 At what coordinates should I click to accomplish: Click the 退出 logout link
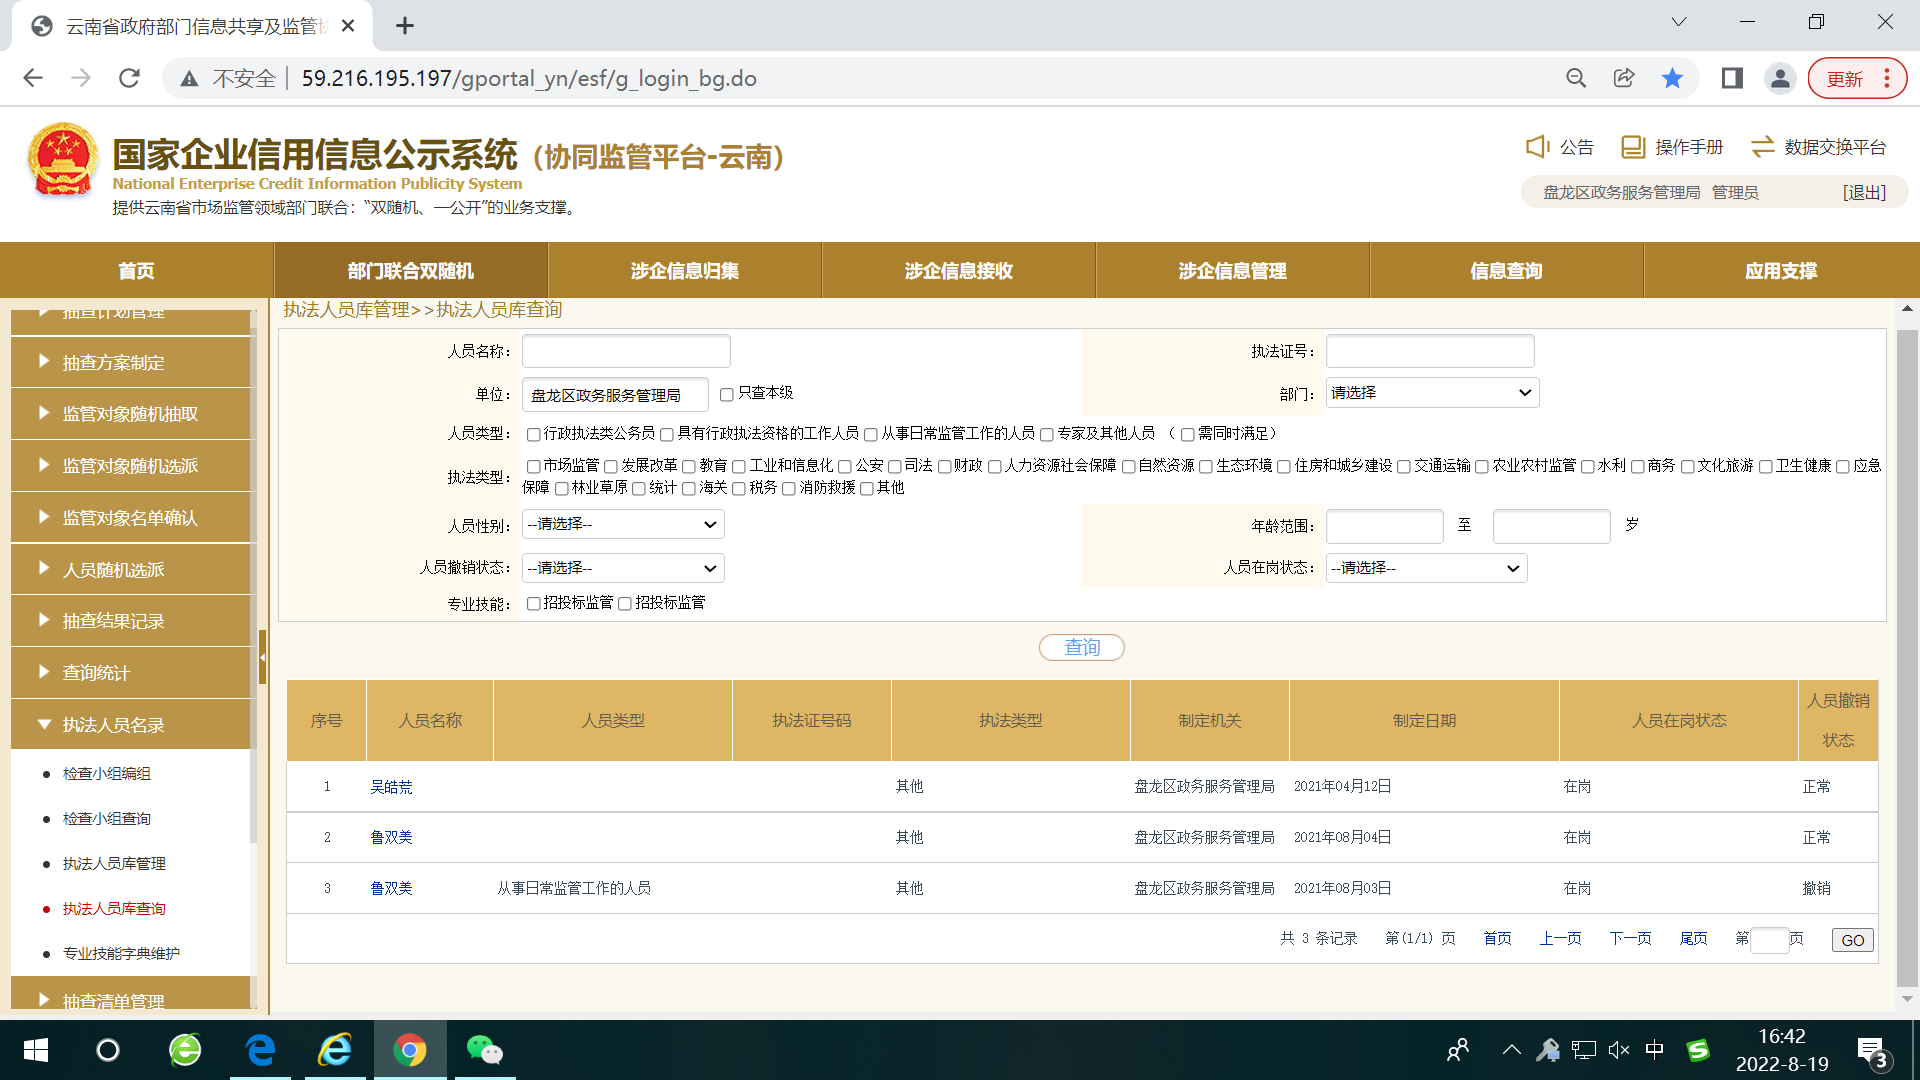tap(1864, 192)
